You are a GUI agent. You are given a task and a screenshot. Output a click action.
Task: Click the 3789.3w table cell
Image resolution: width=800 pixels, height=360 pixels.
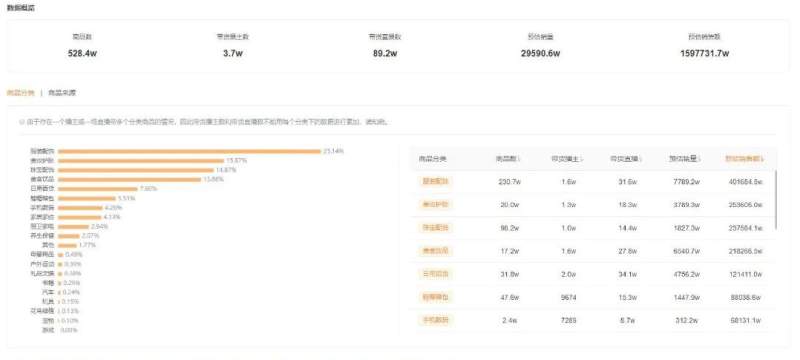point(686,204)
